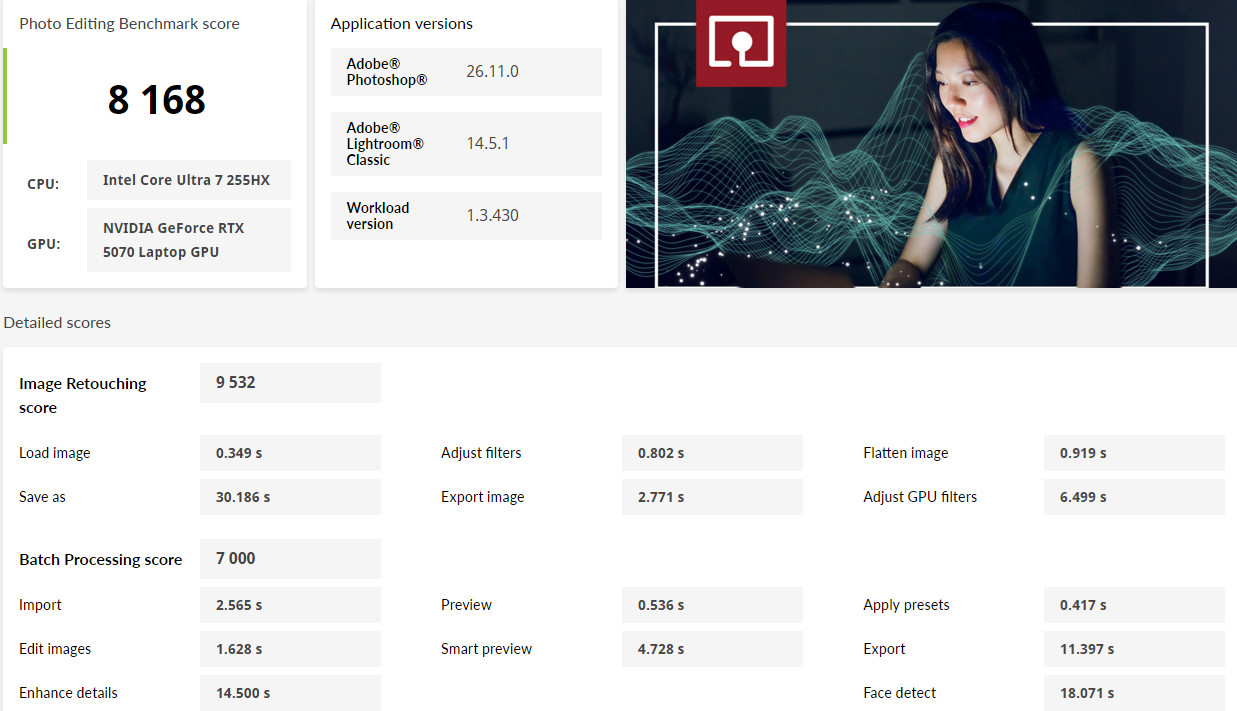The image size is (1237, 711).
Task: Click the Workload version 1.3.430 row
Action: (x=466, y=216)
